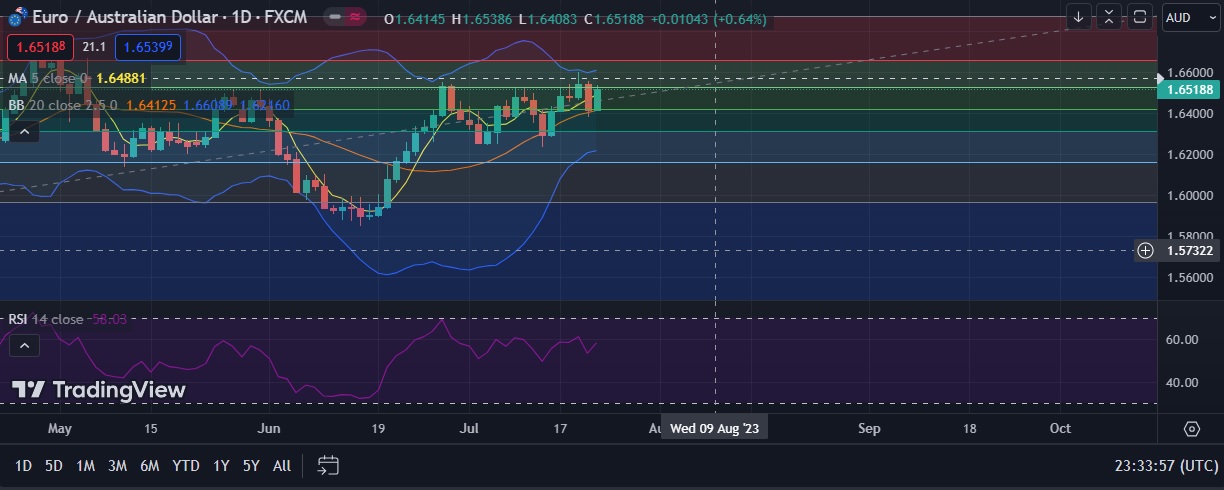Select the 1Y time range
This screenshot has height=490, width=1224.
pos(221,465)
